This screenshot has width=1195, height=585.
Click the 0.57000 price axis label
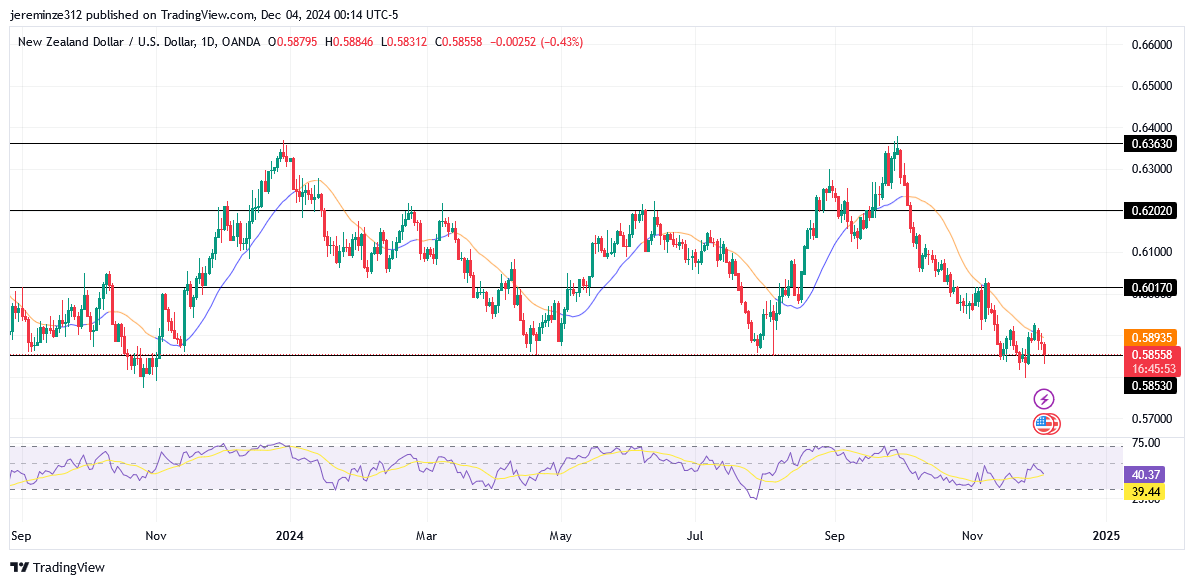[x=1152, y=418]
